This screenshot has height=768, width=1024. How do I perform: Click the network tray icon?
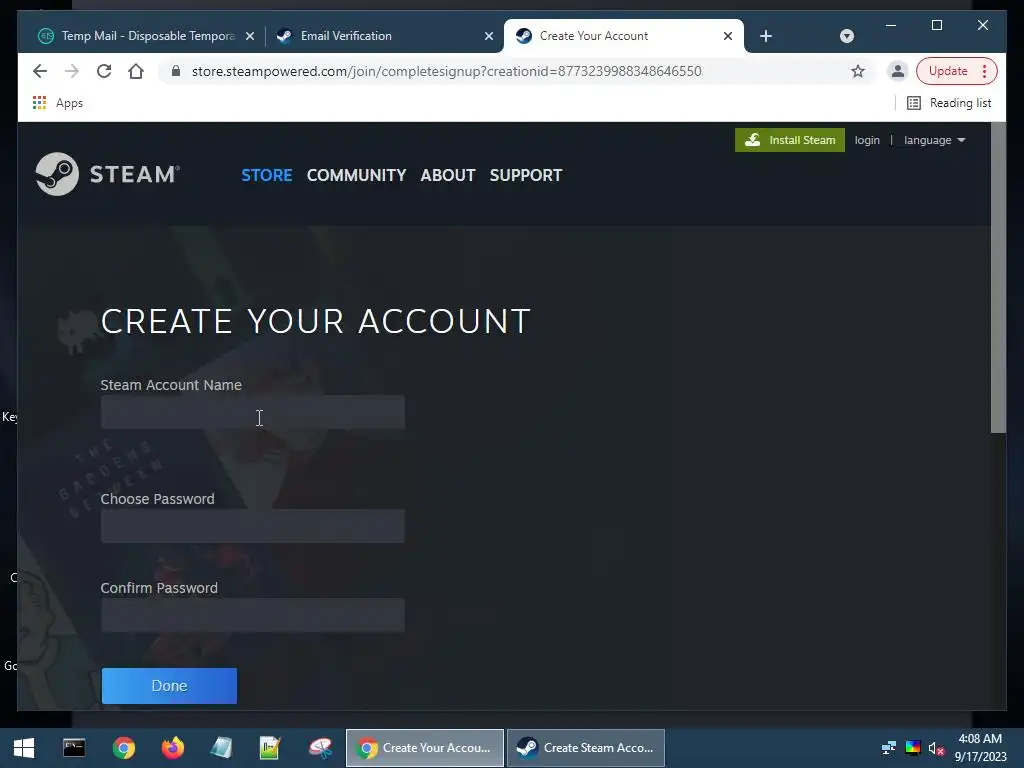[x=889, y=748]
